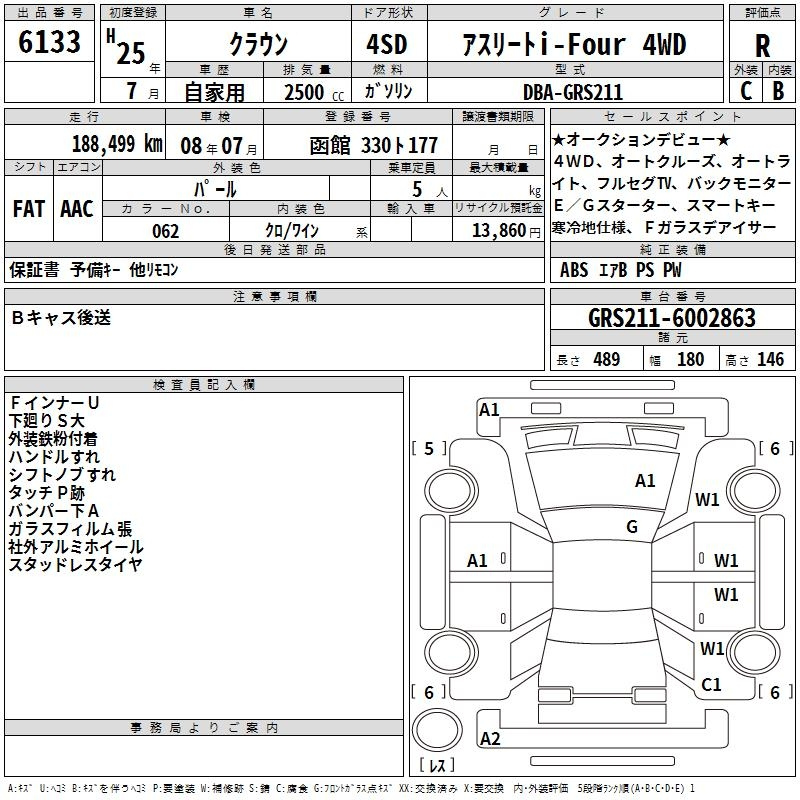This screenshot has width=800, height=800.
Task: Click the grade アスリートi-Four 4WD
Action: pos(574,44)
